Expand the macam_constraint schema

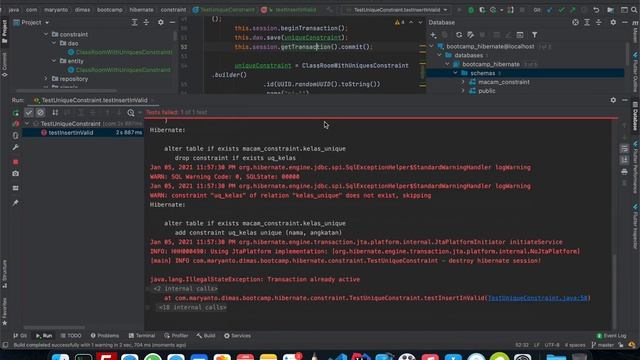tap(463, 82)
